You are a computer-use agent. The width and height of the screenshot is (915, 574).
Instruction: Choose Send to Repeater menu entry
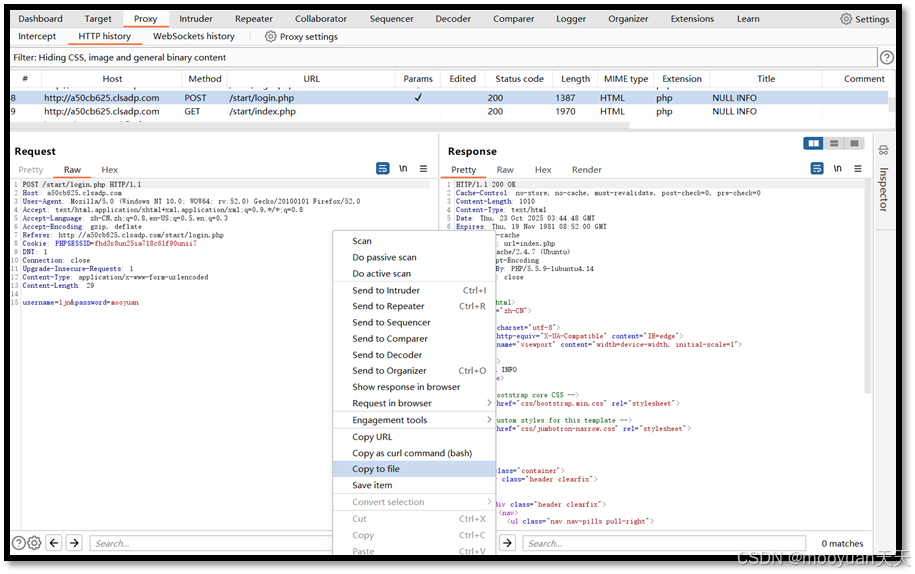[414, 306]
